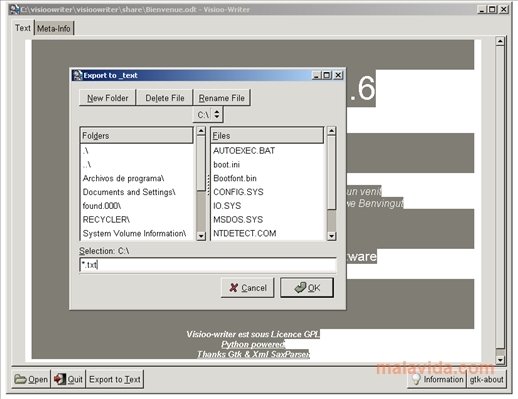Screen dimensions: 518x399
Task: Click the Selection filename input field
Action: click(208, 265)
